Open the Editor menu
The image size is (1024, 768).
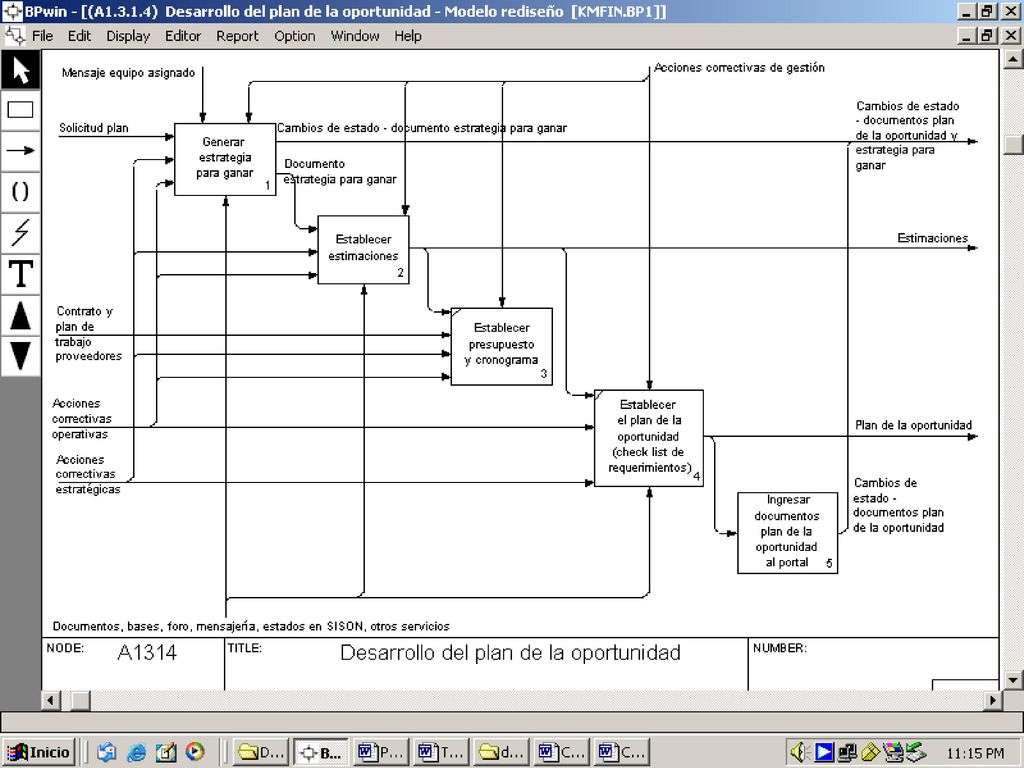point(183,36)
